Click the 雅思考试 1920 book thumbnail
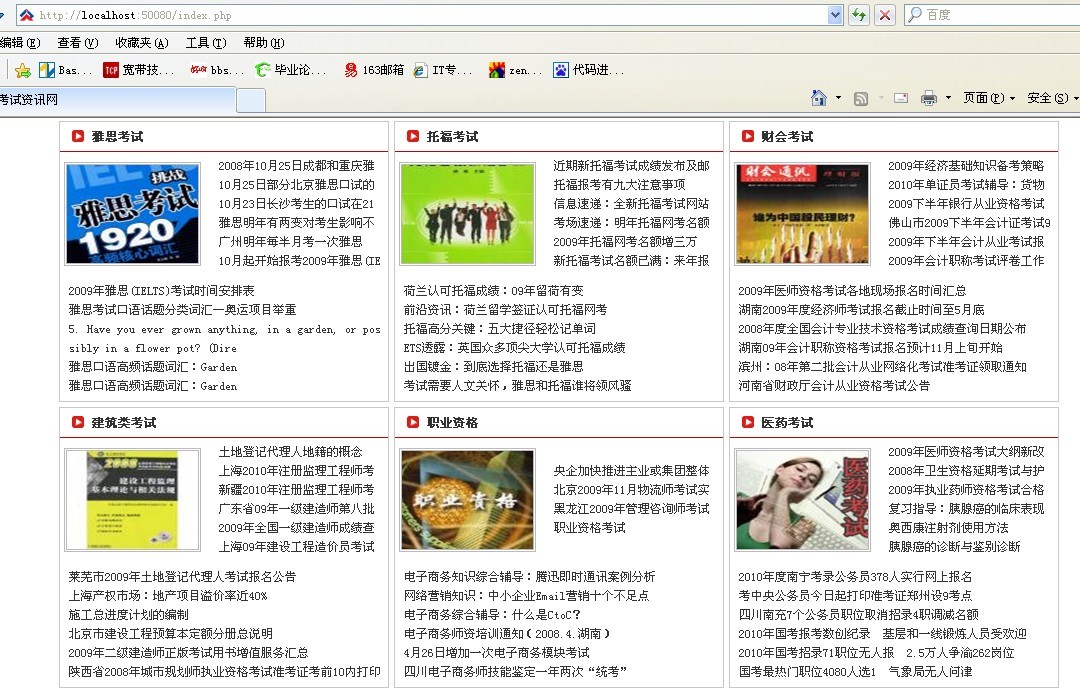The image size is (1080, 693). pos(132,213)
